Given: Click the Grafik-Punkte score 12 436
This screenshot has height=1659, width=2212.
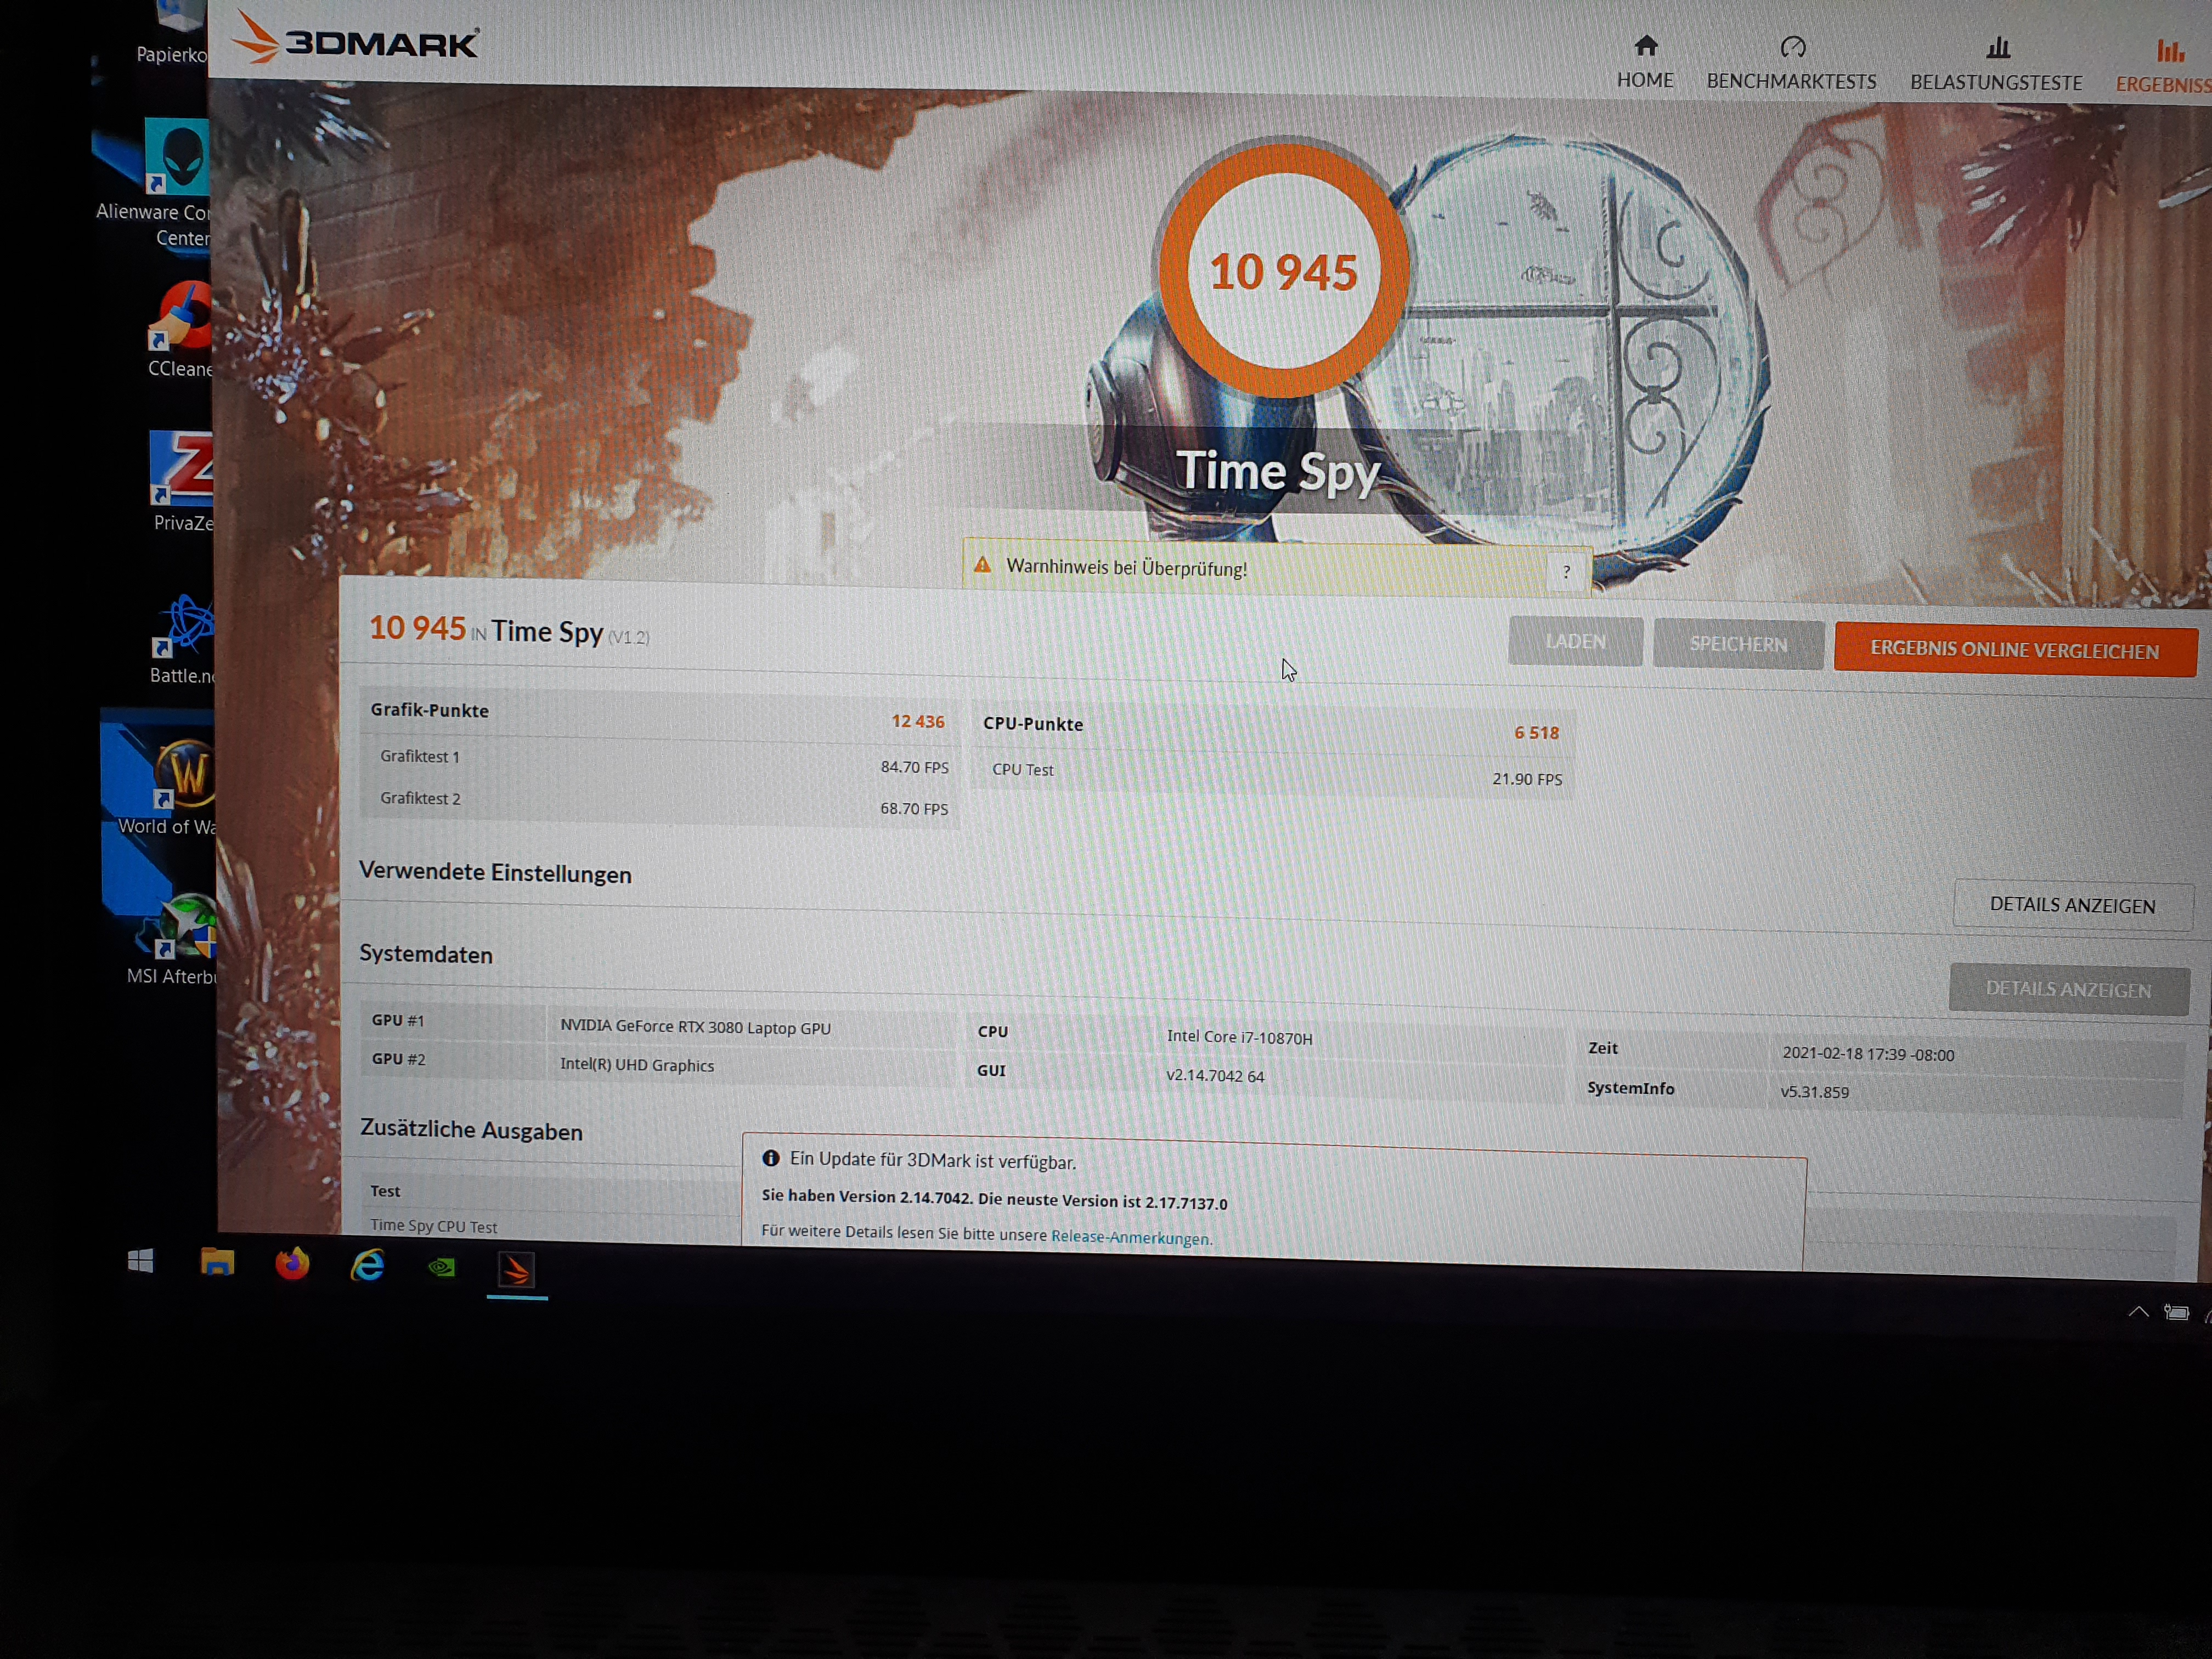Looking at the screenshot, I should (x=918, y=721).
